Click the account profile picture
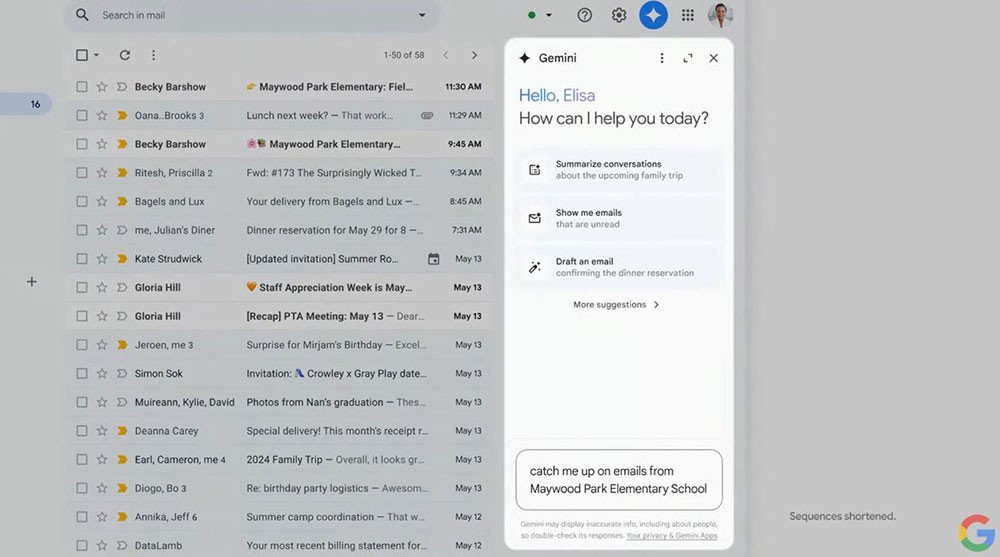This screenshot has height=557, width=1000. point(721,15)
